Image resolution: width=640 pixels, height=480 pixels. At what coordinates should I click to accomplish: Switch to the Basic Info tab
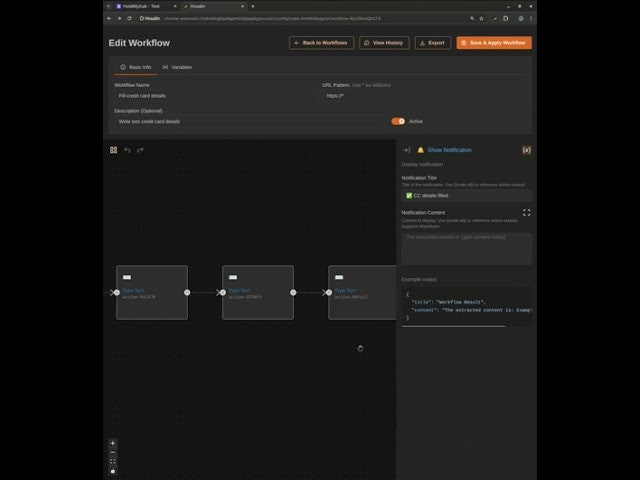click(136, 67)
